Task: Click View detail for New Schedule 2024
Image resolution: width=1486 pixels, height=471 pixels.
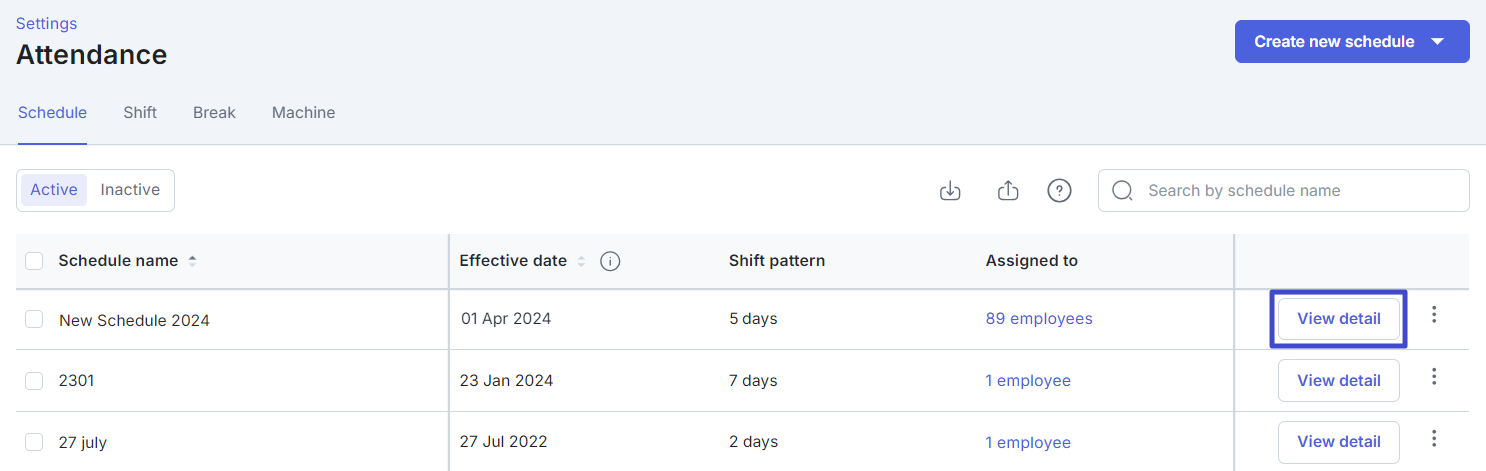Action: [1339, 319]
